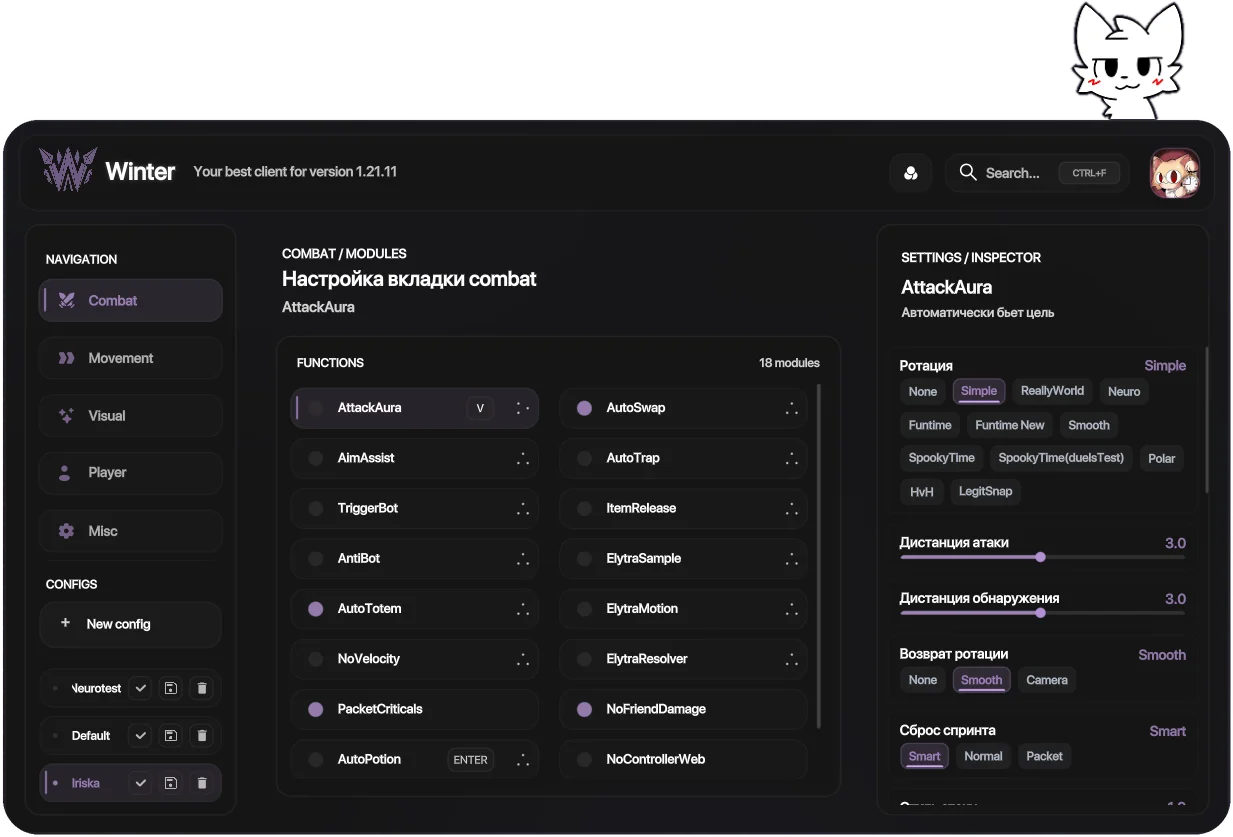This screenshot has width=1233, height=837.
Task: Click the settings inspector scrollbar
Action: coord(1207,420)
